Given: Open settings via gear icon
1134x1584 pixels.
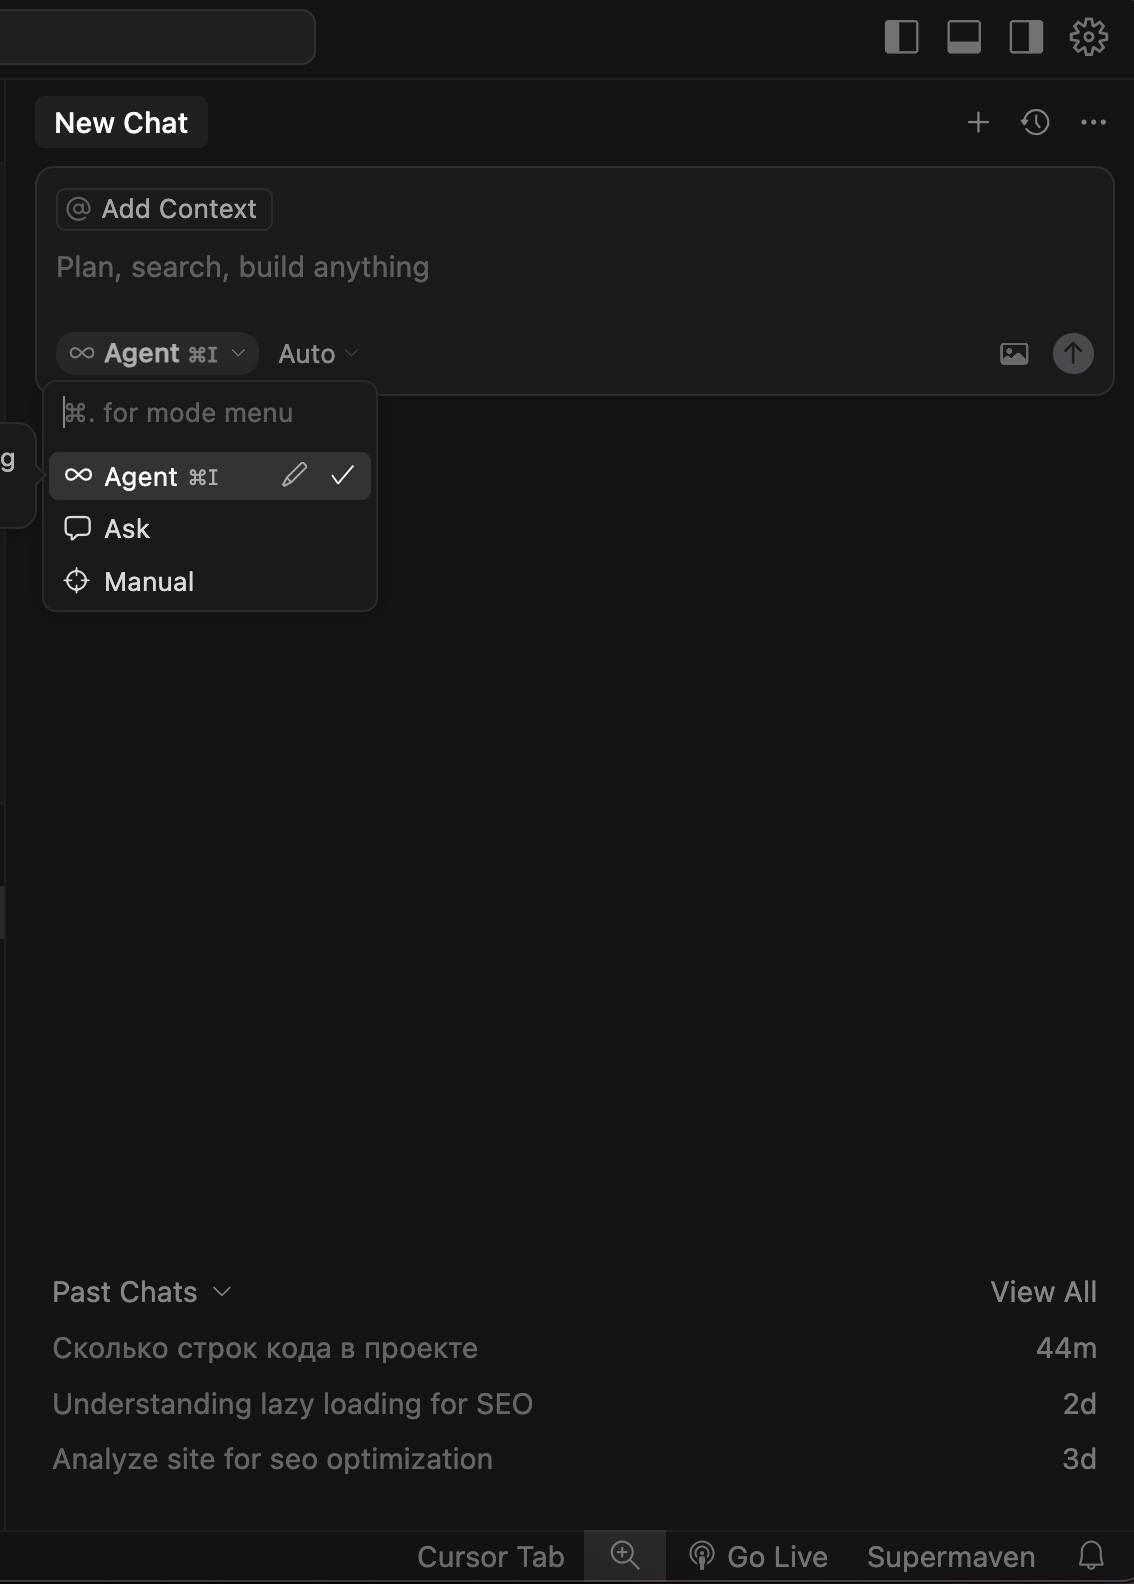Looking at the screenshot, I should [1088, 38].
